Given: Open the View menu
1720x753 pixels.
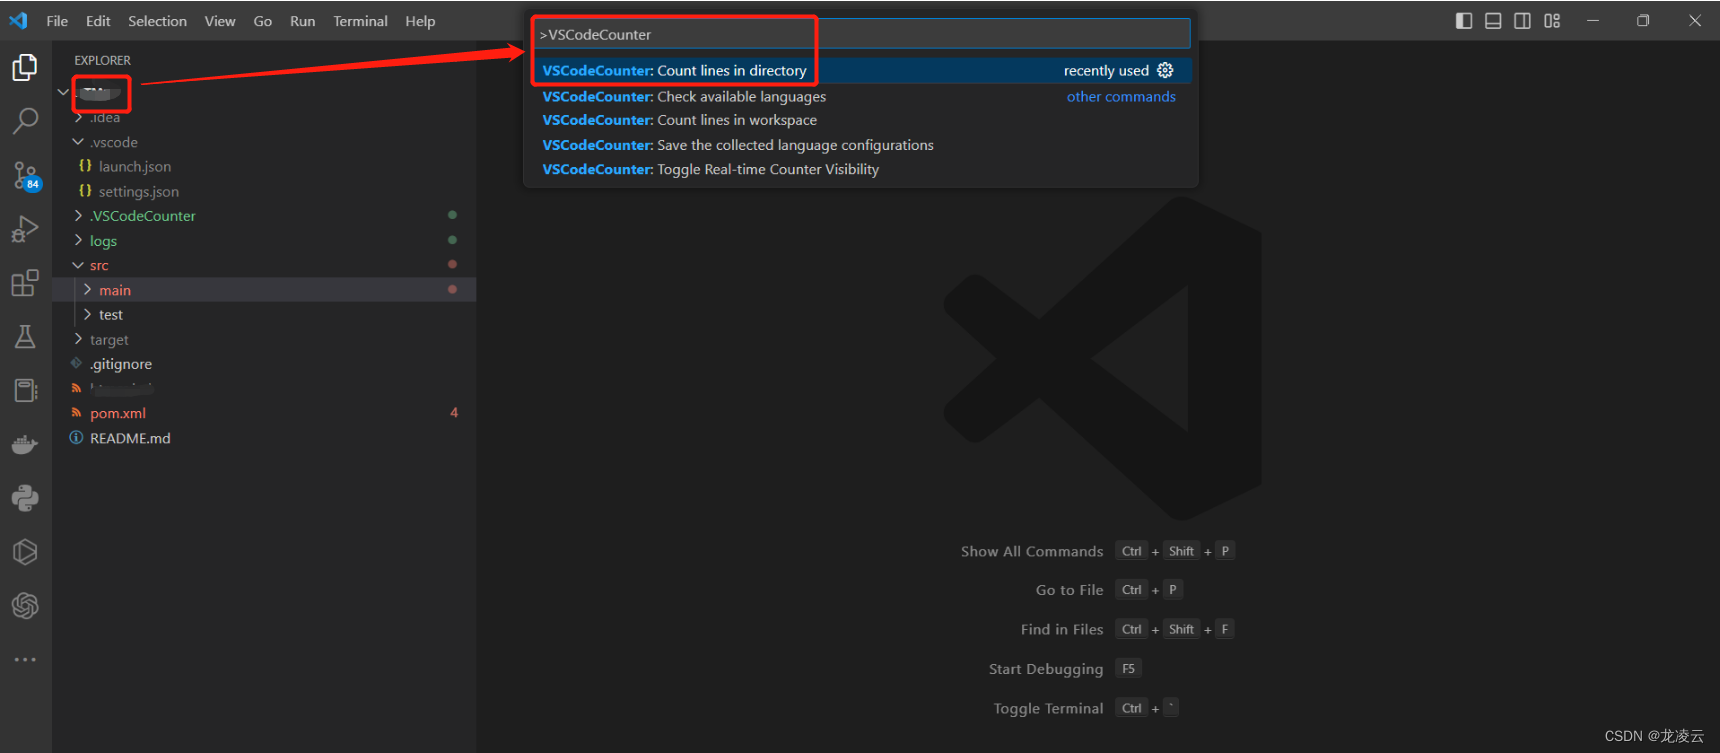Looking at the screenshot, I should click(220, 21).
